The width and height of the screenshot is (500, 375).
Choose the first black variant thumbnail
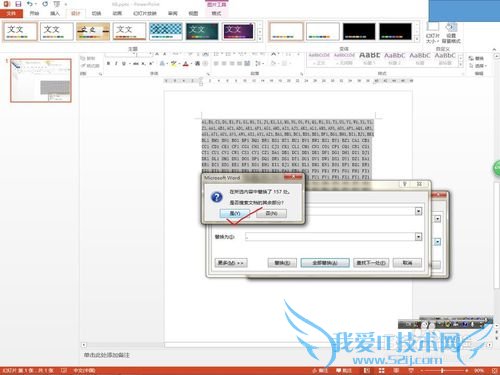[359, 31]
